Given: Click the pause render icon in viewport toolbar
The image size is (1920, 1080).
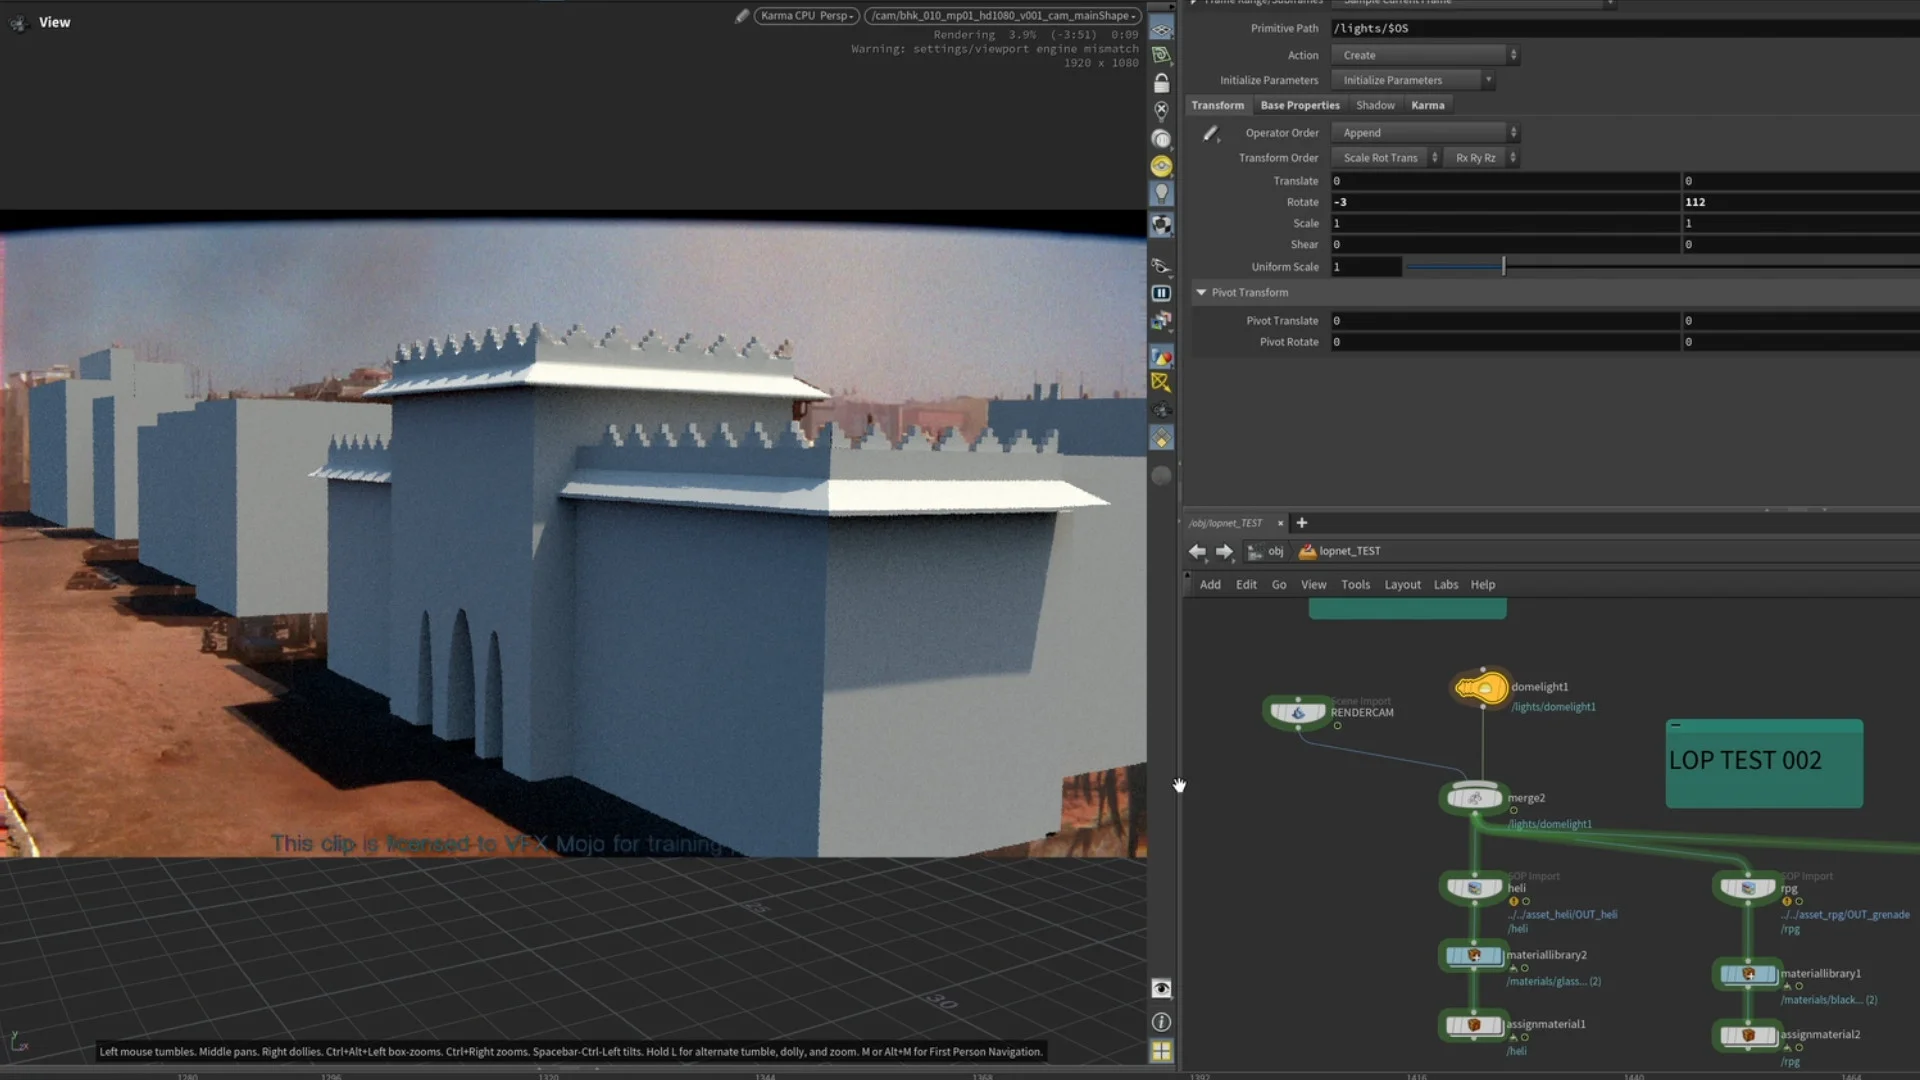Looking at the screenshot, I should [1161, 293].
